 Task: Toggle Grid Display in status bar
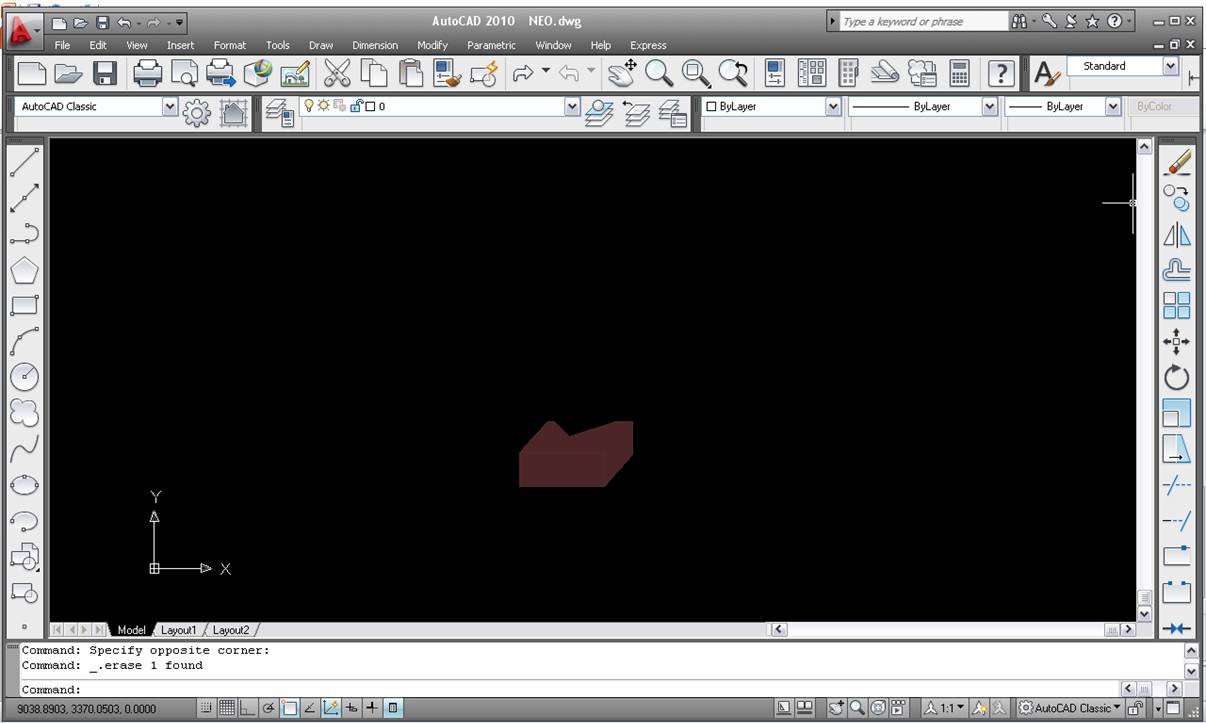tap(227, 708)
